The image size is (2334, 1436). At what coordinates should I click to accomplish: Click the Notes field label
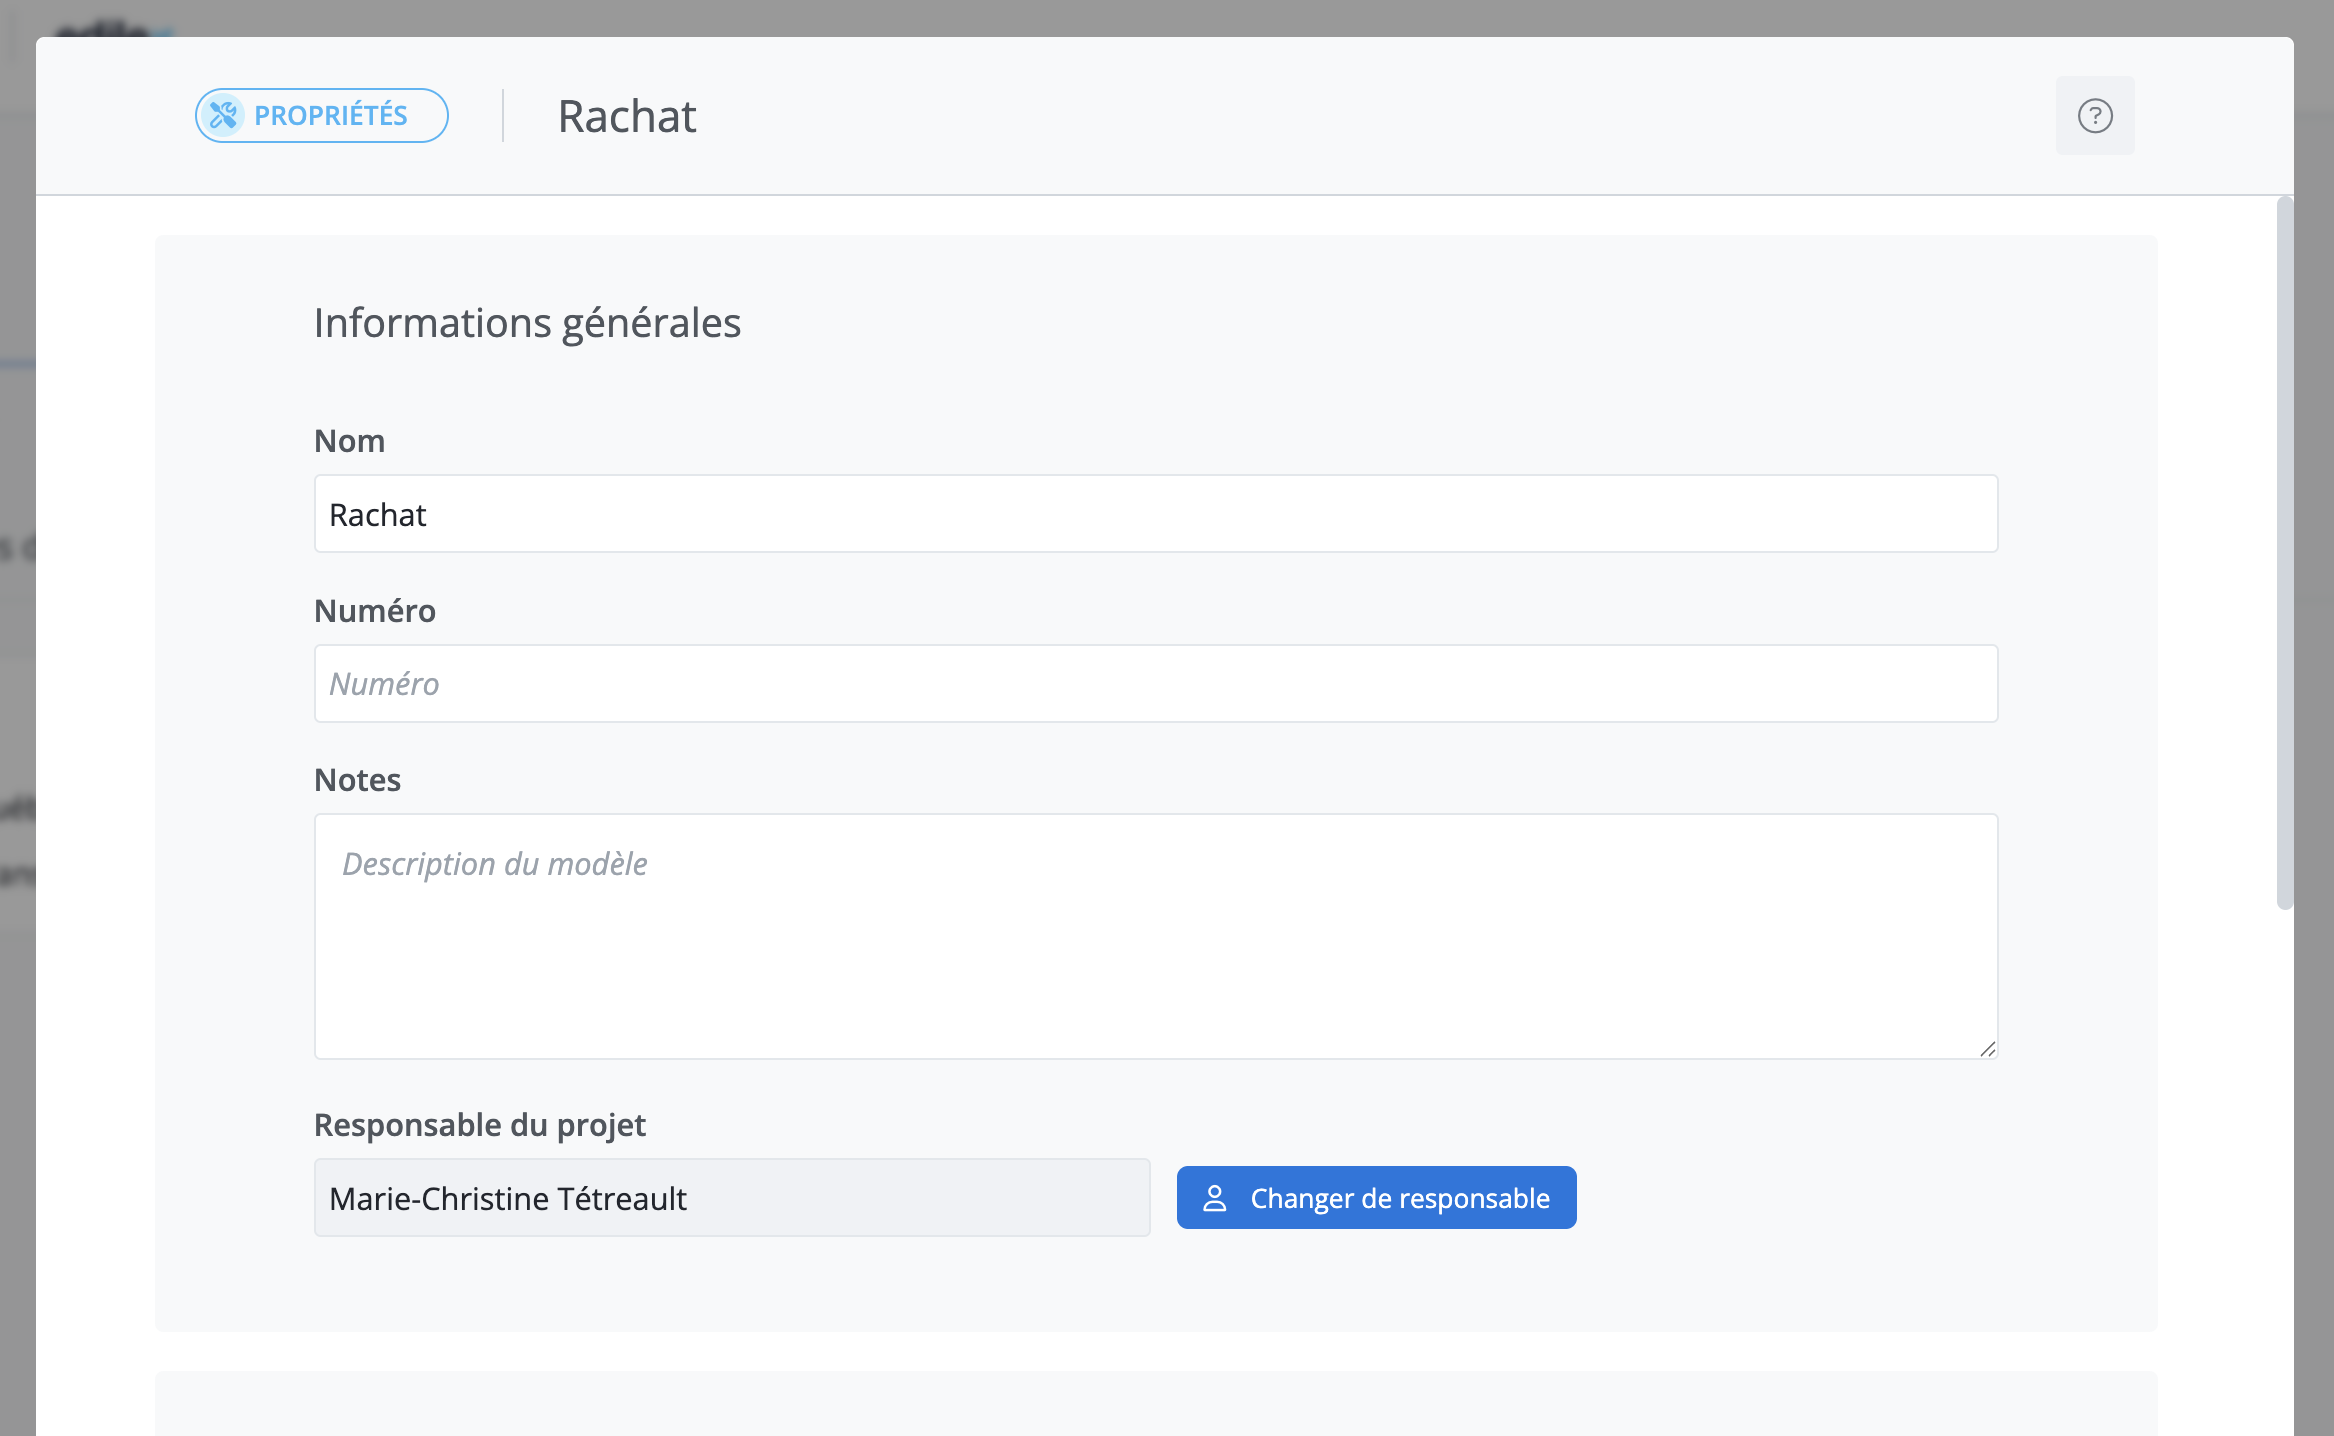(358, 780)
